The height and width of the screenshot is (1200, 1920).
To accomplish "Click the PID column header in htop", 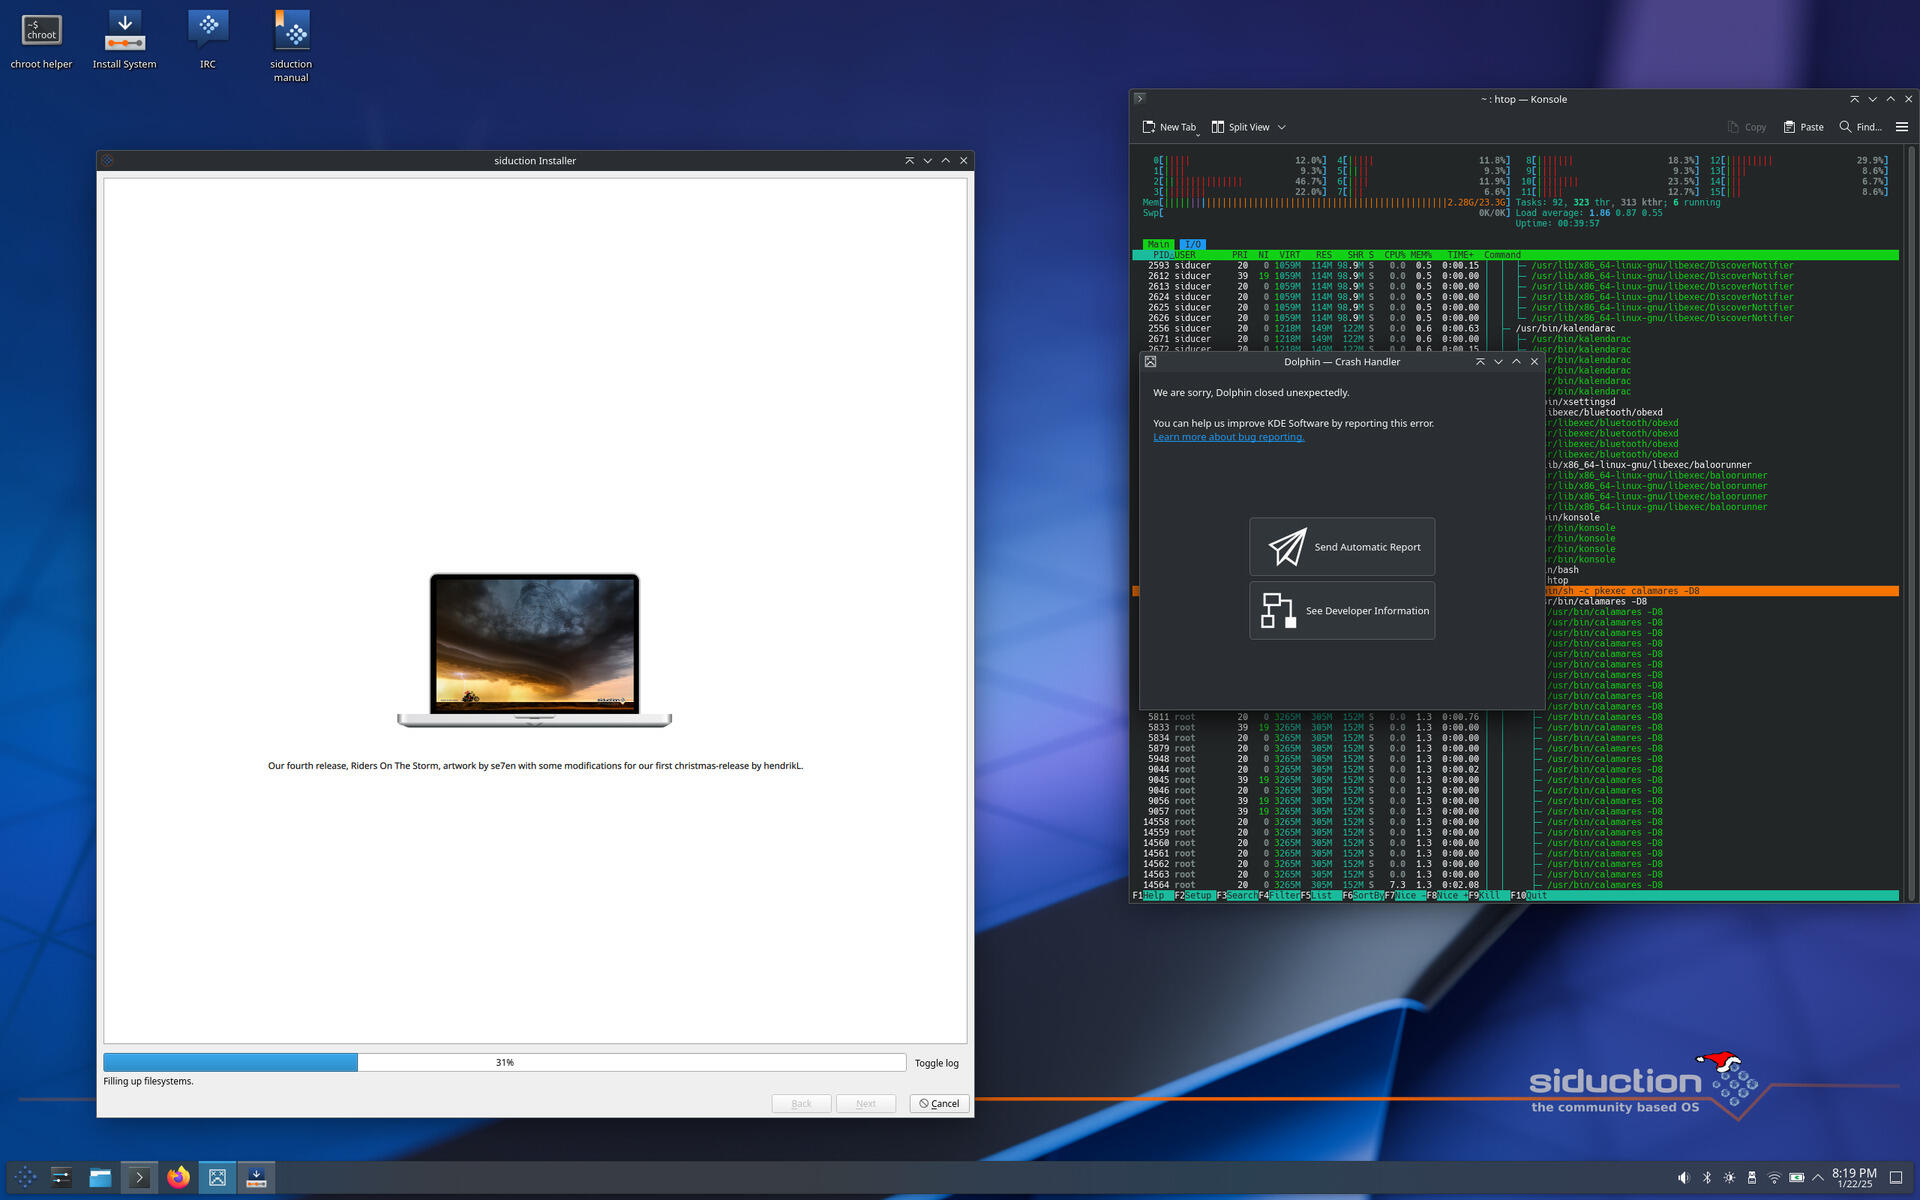I will pyautogui.click(x=1160, y=255).
